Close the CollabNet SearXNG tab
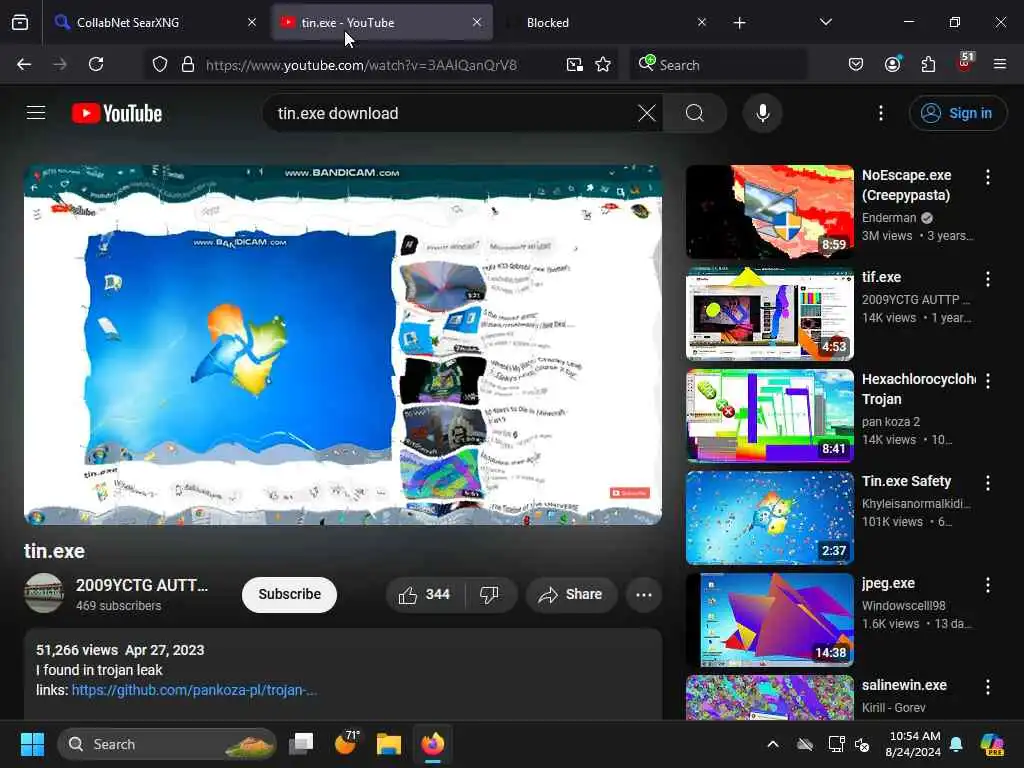Viewport: 1024px width, 768px height. pos(252,22)
